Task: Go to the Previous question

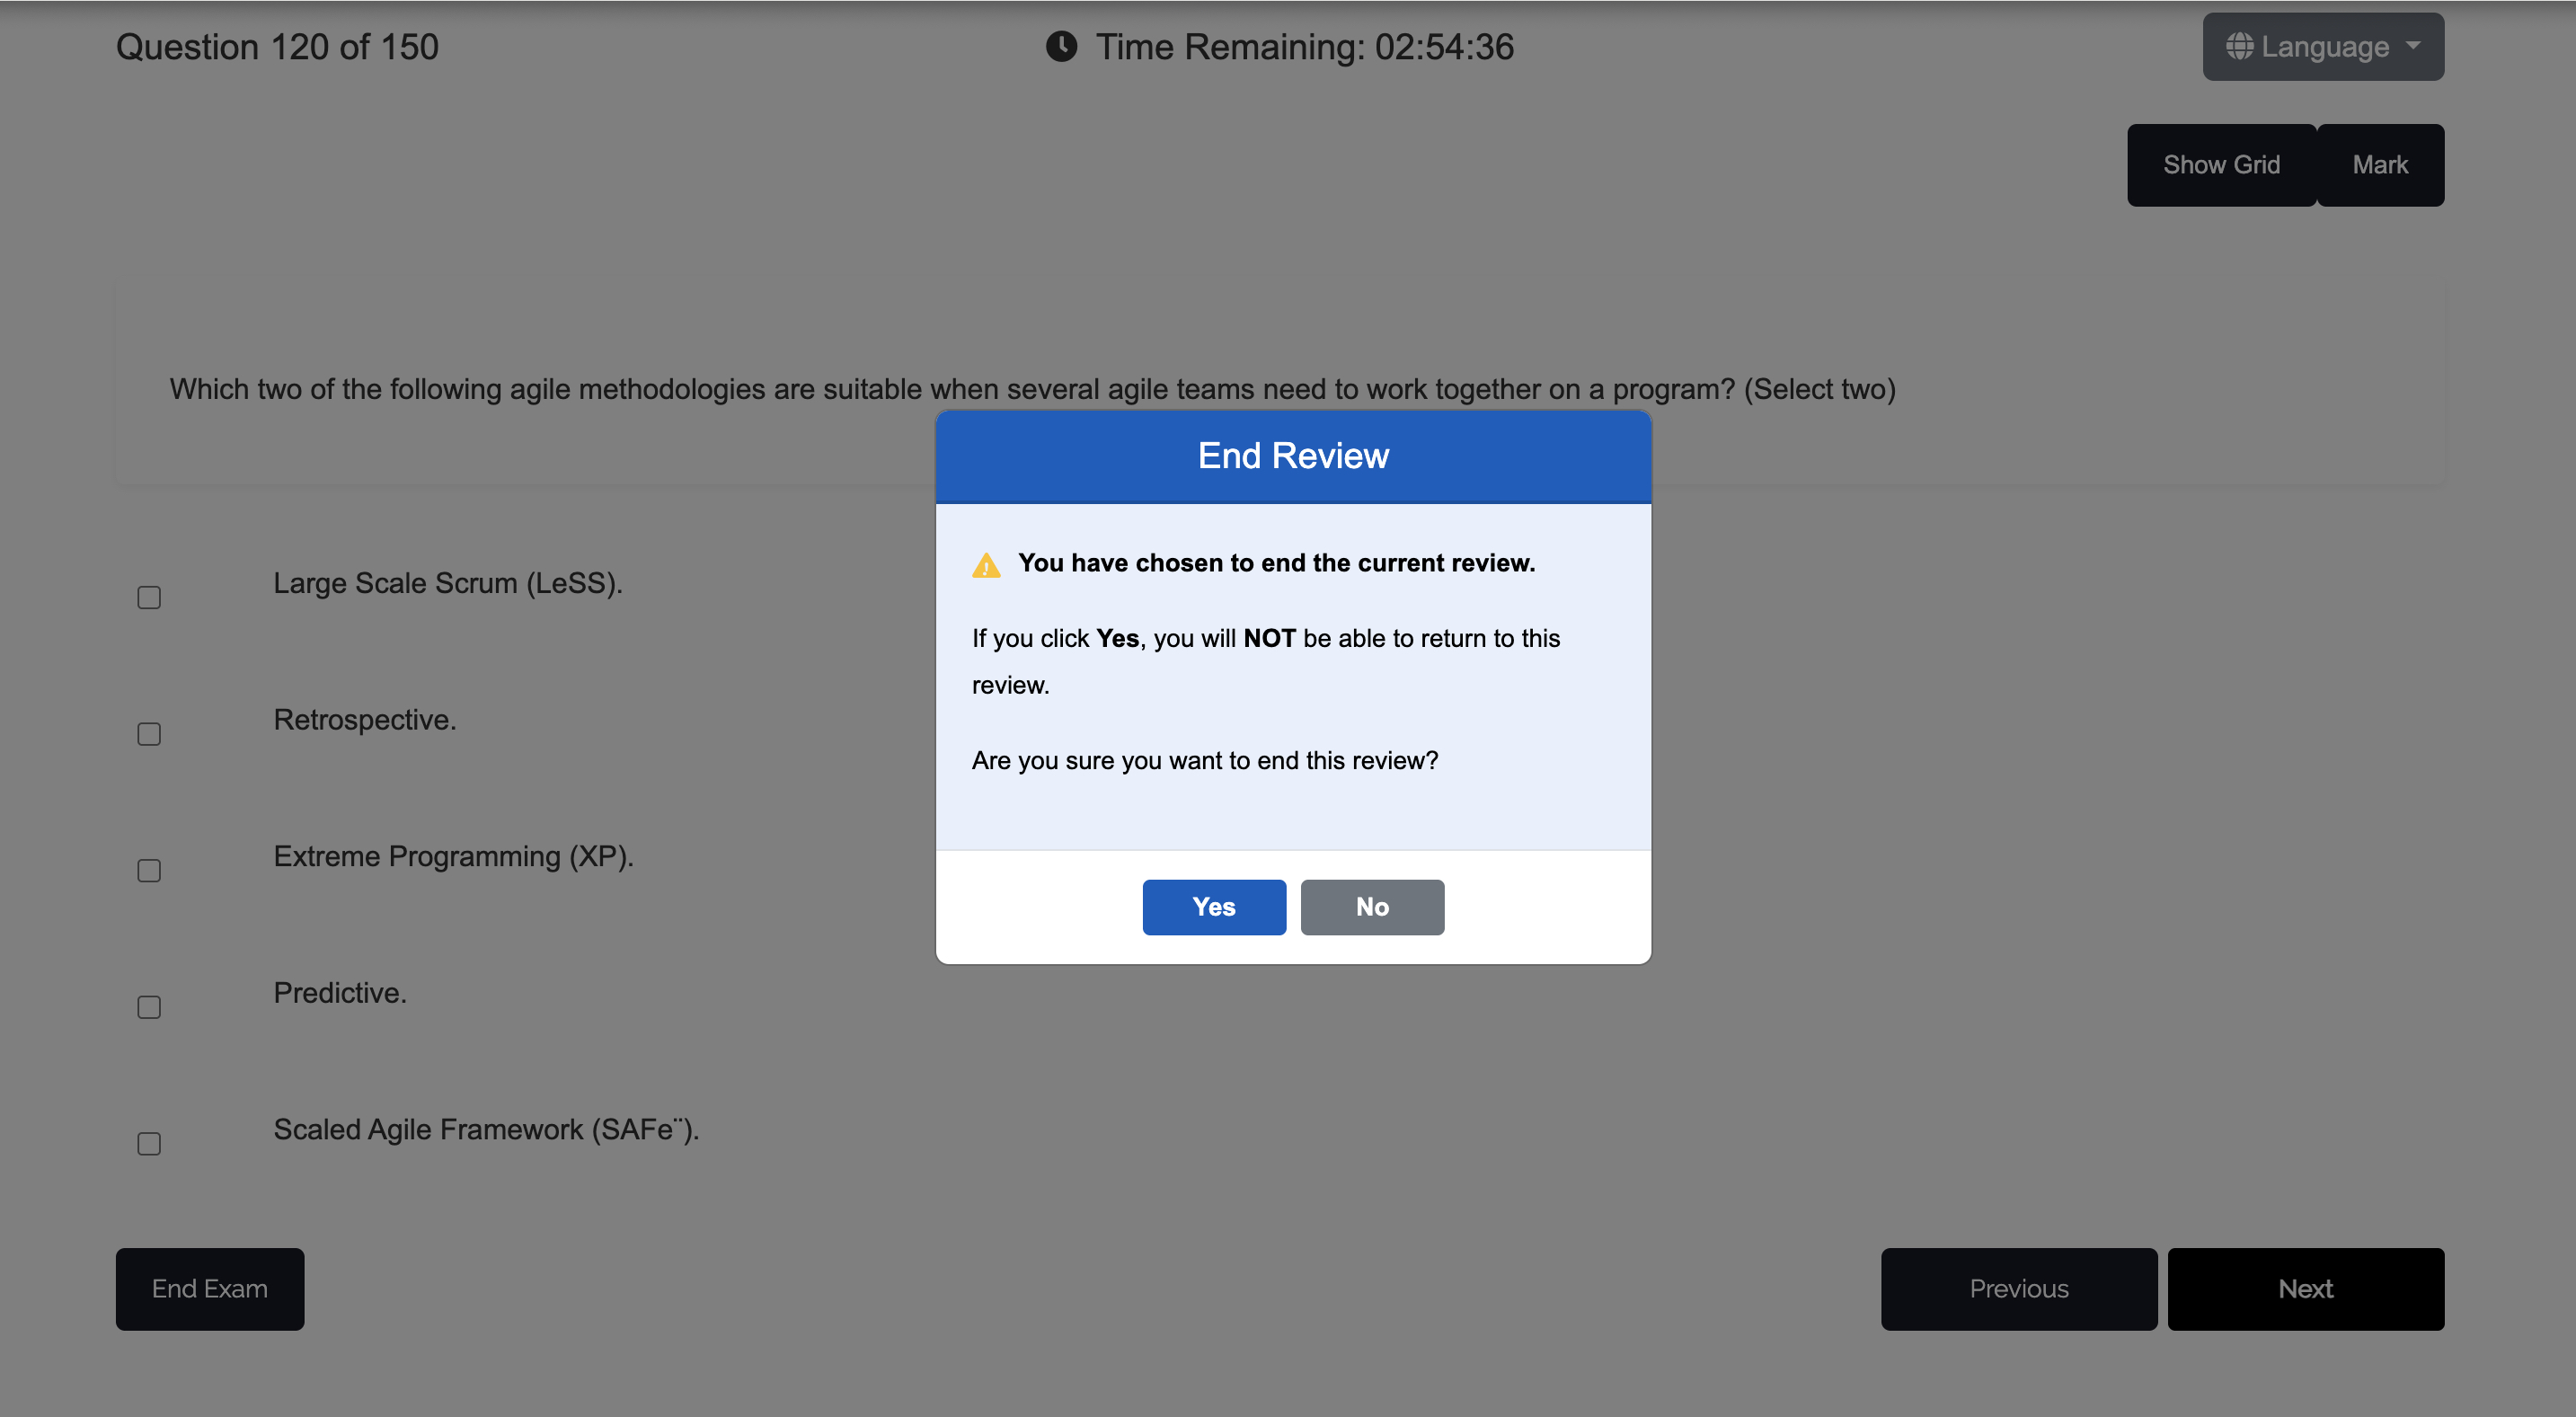Action: (2018, 1288)
